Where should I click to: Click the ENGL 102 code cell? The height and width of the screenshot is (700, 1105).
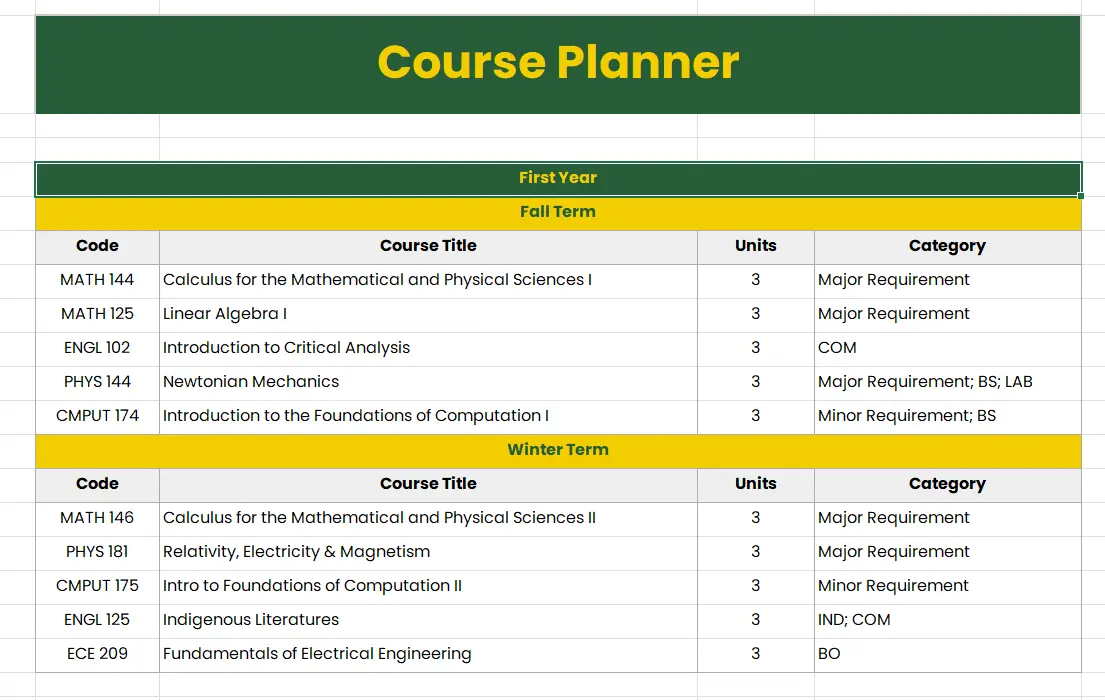(97, 348)
